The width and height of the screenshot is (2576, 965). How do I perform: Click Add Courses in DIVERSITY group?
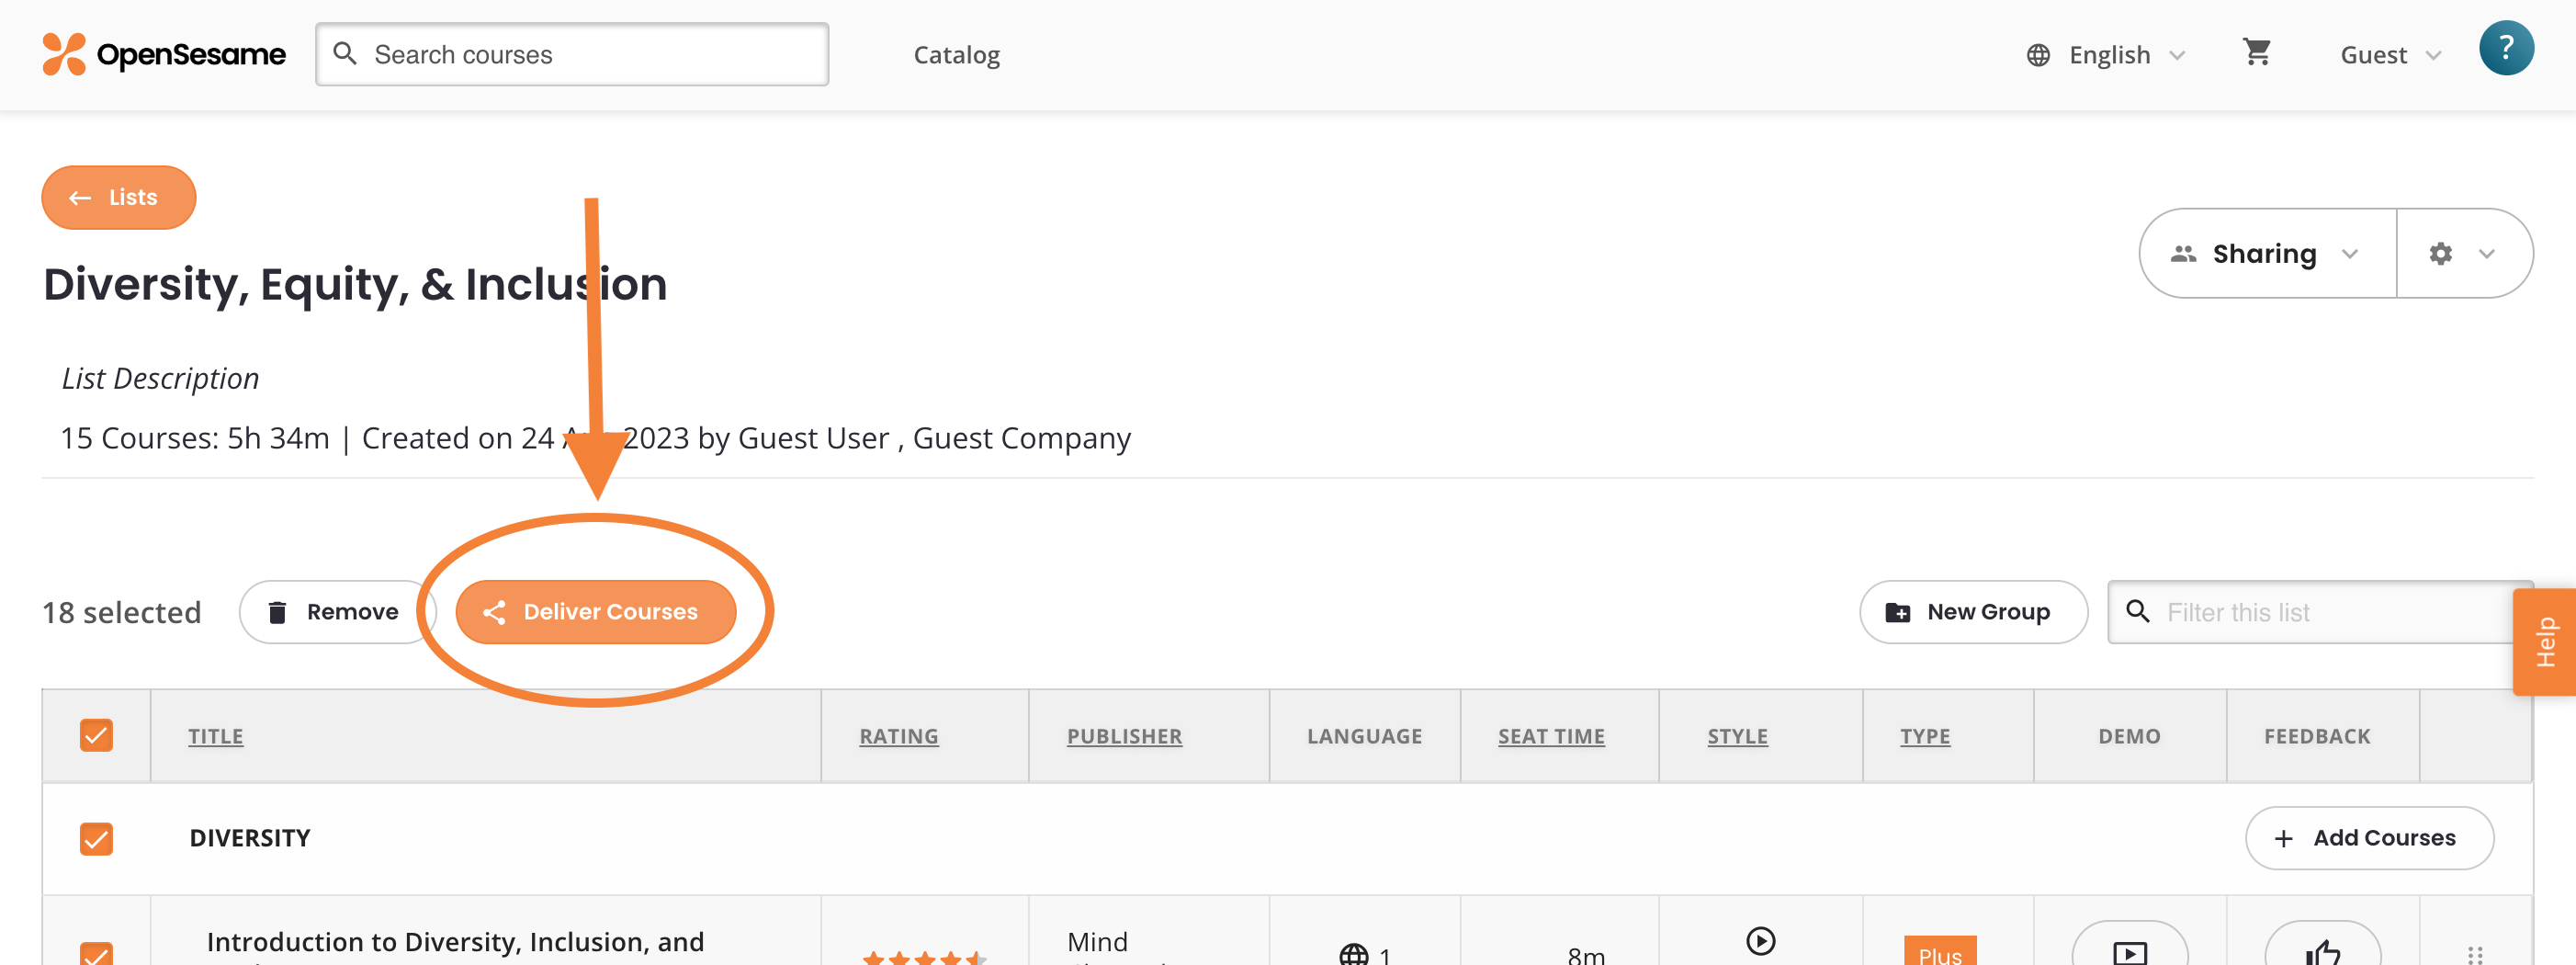(2369, 838)
